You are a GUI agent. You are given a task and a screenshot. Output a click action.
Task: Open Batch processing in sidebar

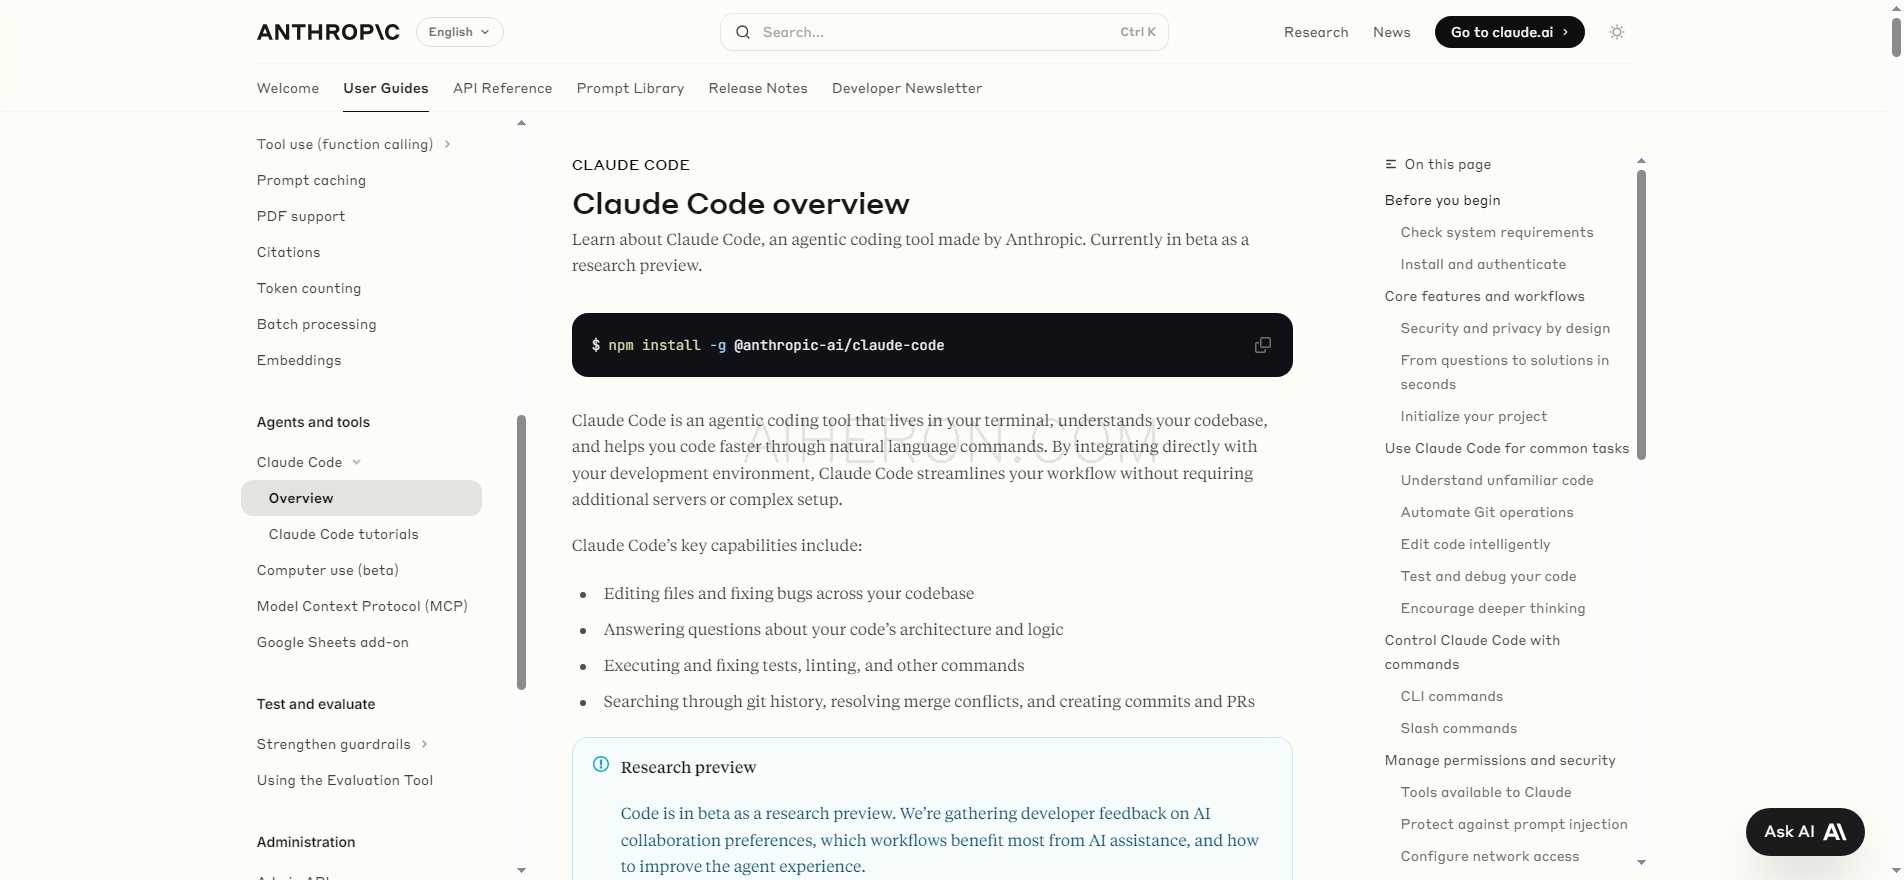pyautogui.click(x=317, y=324)
